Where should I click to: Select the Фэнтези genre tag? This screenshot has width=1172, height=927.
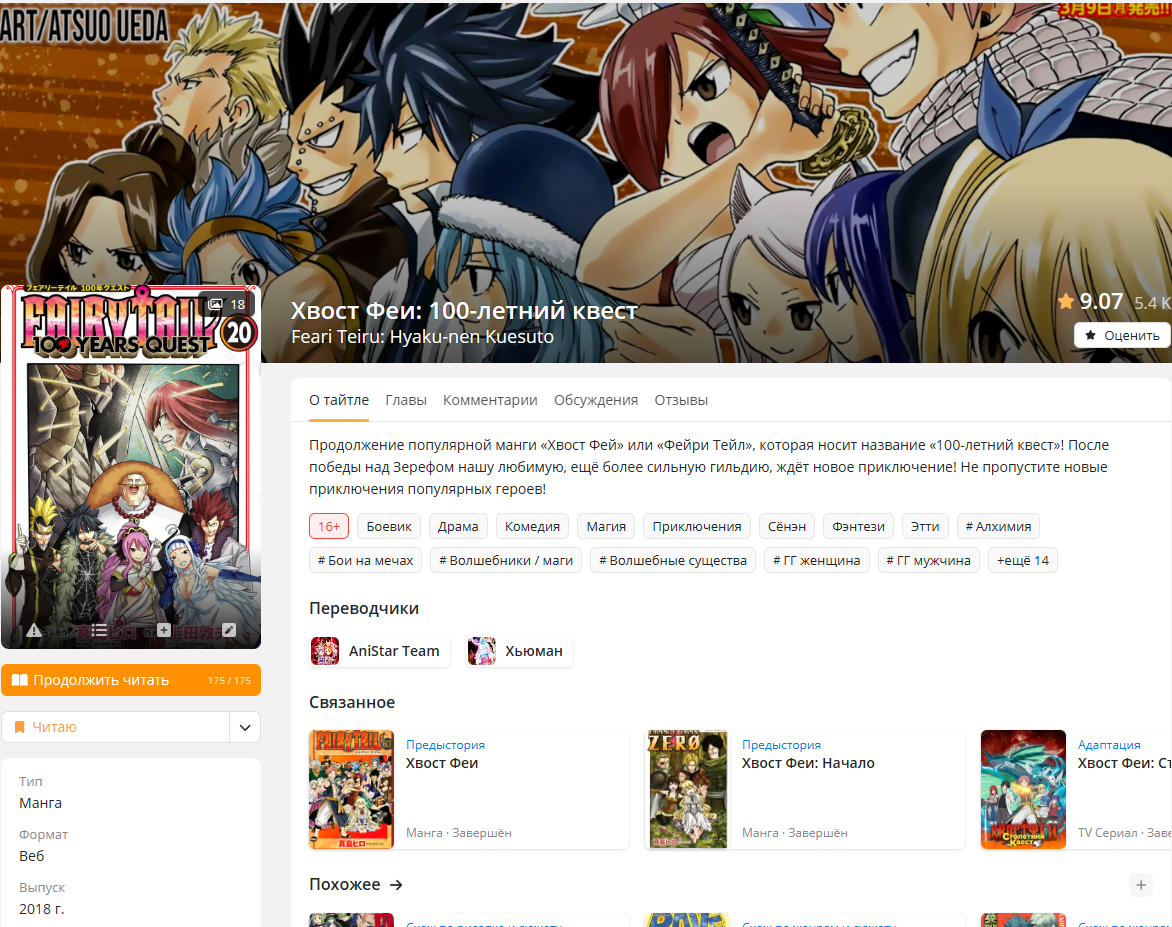coord(858,526)
